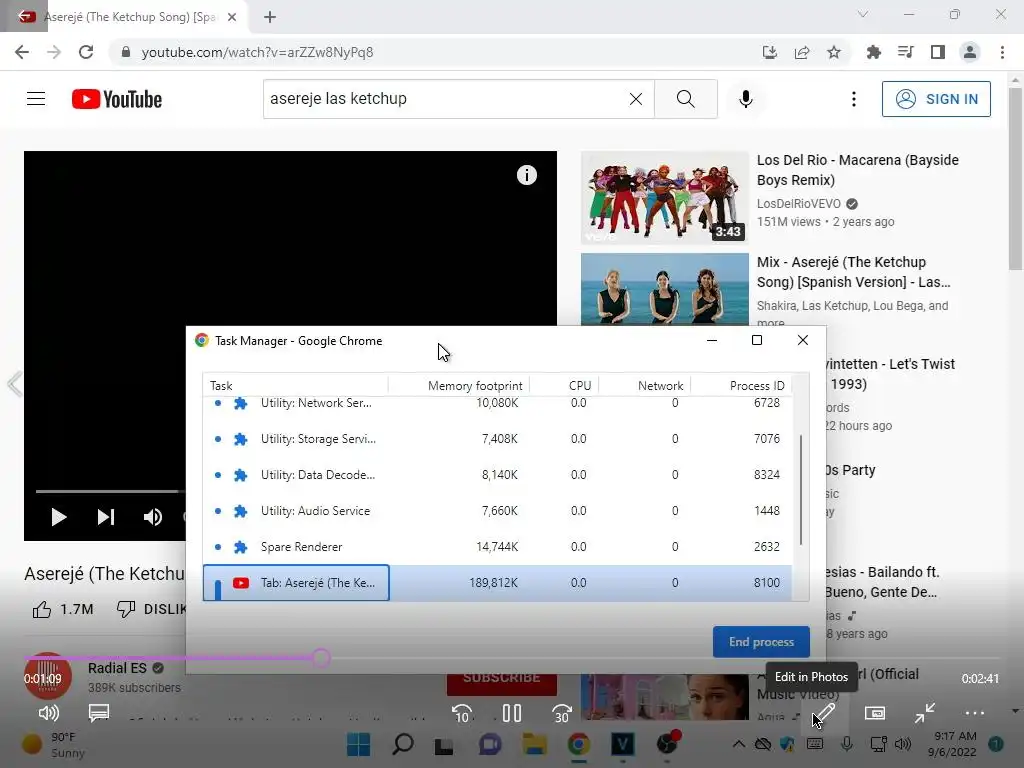Image resolution: width=1024 pixels, height=768 pixels.
Task: Open Chrome media controls icon
Action: coord(905,52)
